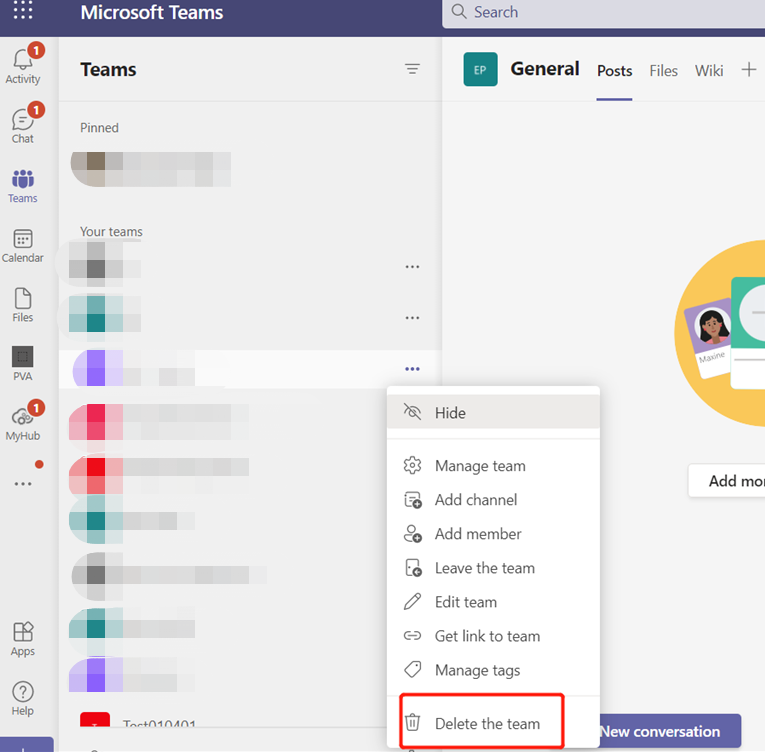Open the app launcher waffle icon

coord(22,10)
